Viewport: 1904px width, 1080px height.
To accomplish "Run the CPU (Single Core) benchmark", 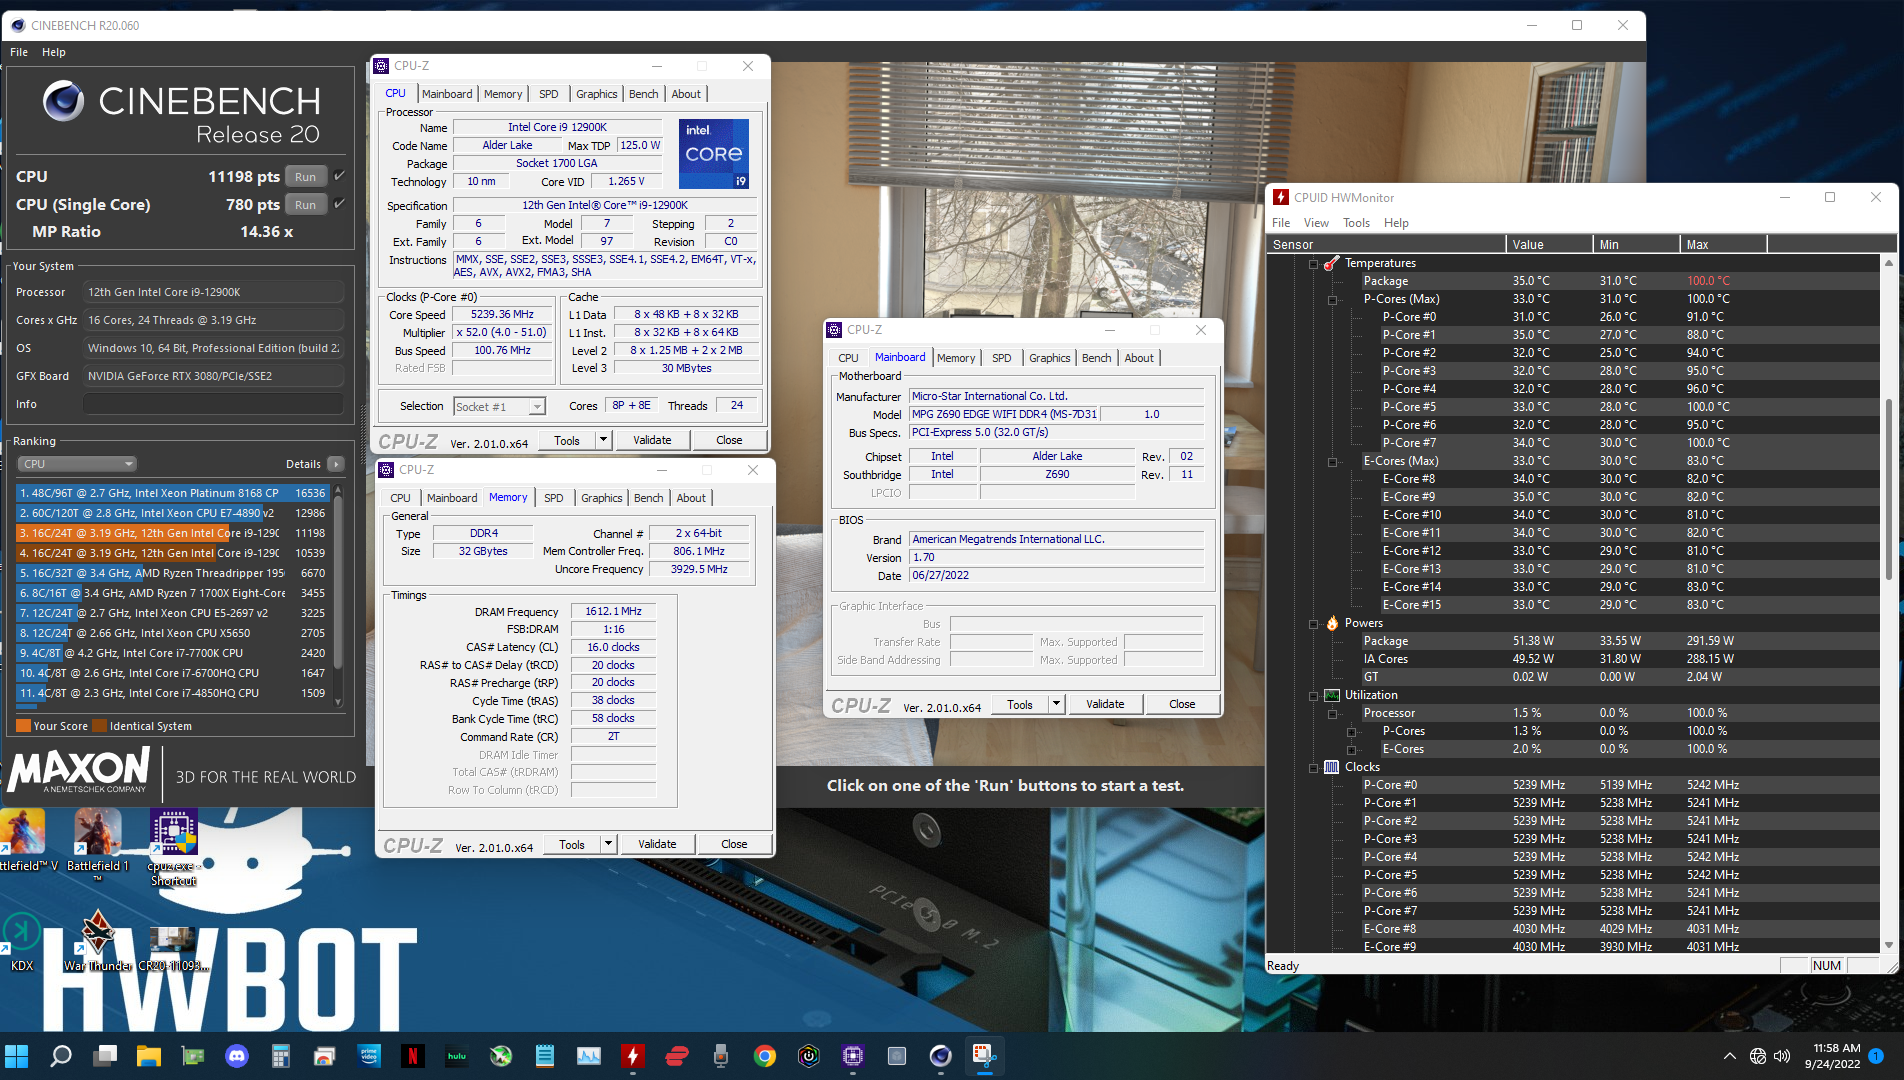I will [306, 204].
